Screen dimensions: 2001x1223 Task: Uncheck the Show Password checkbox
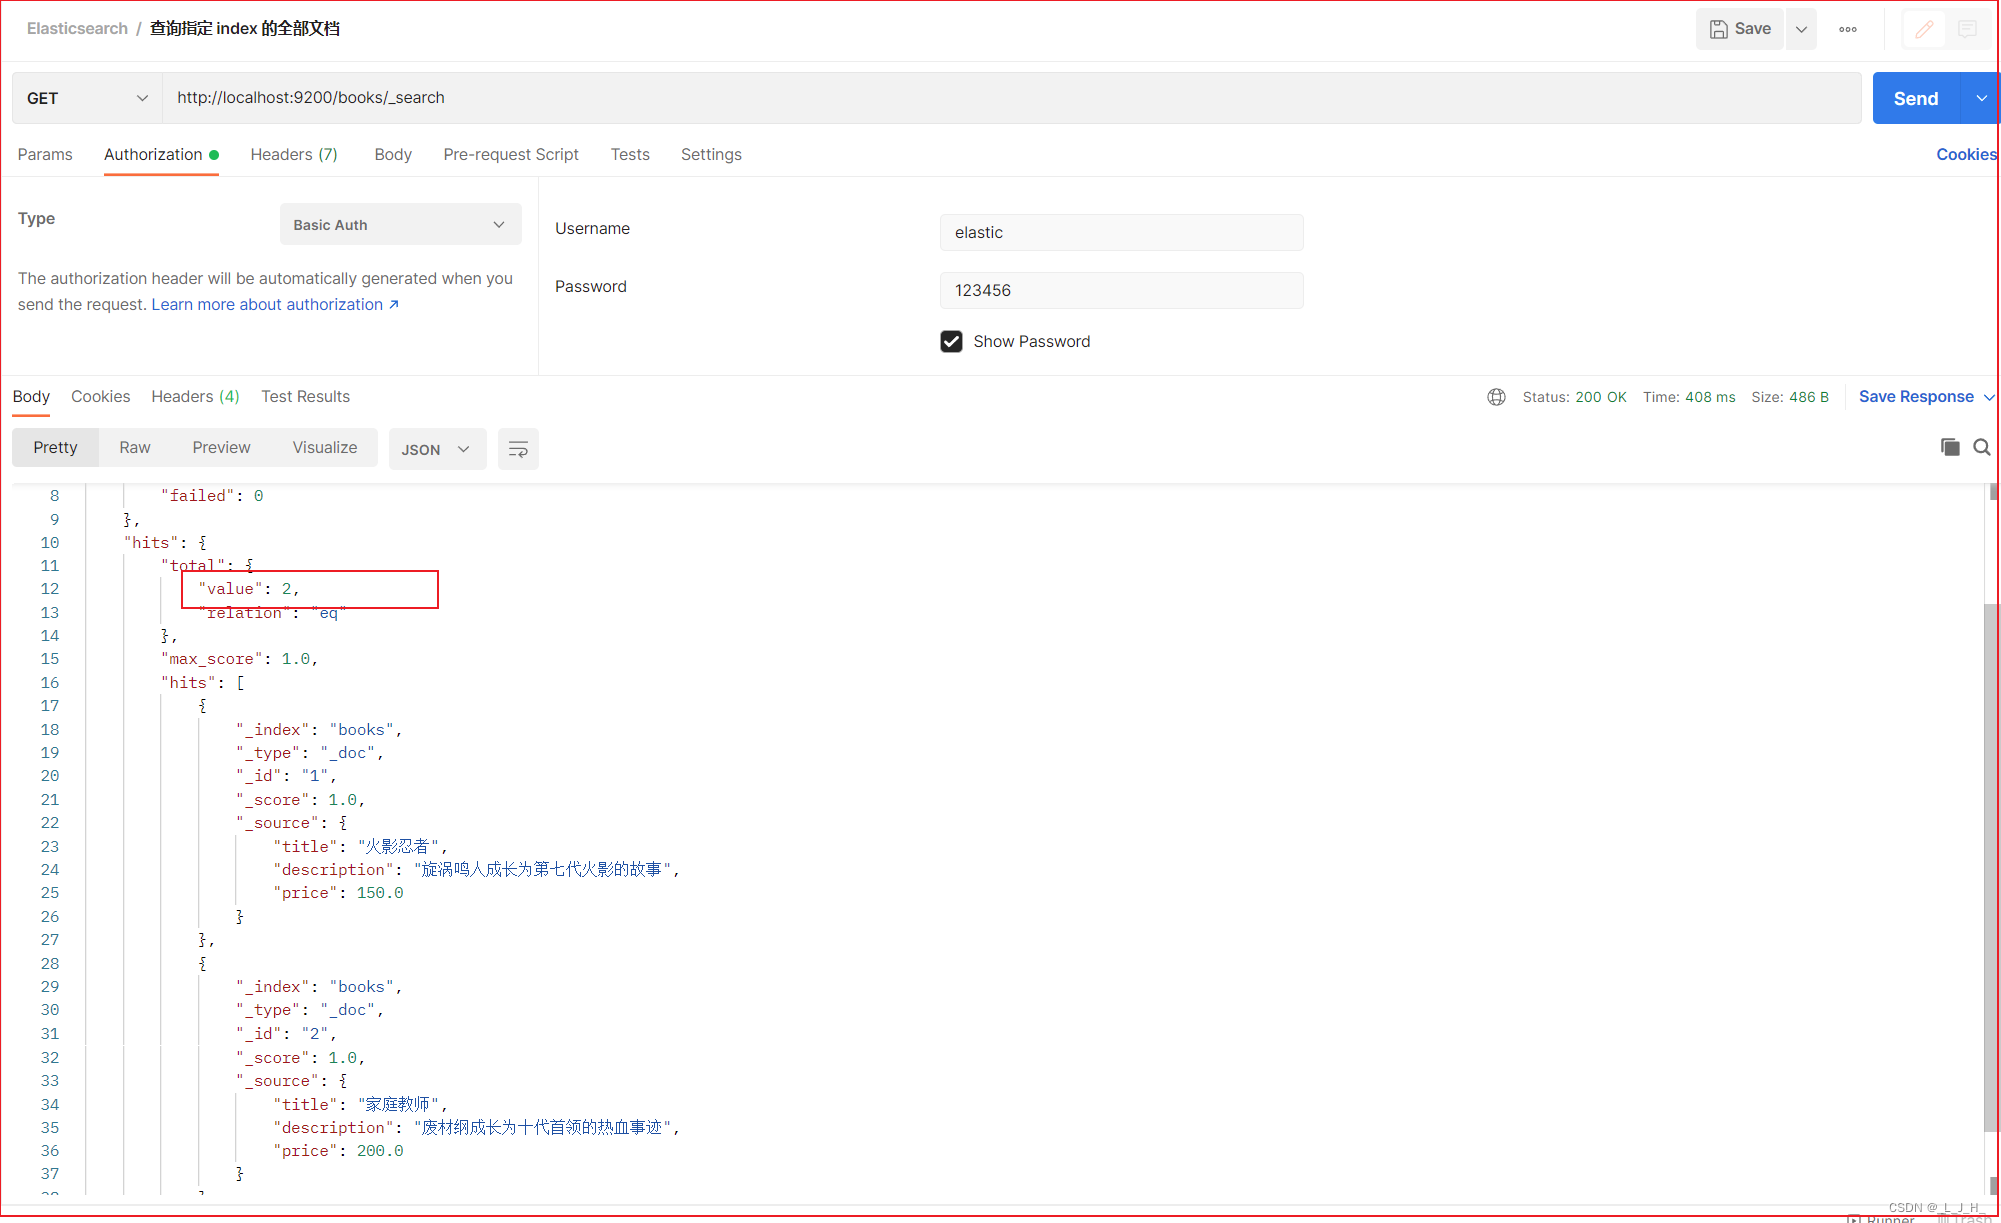pos(951,342)
